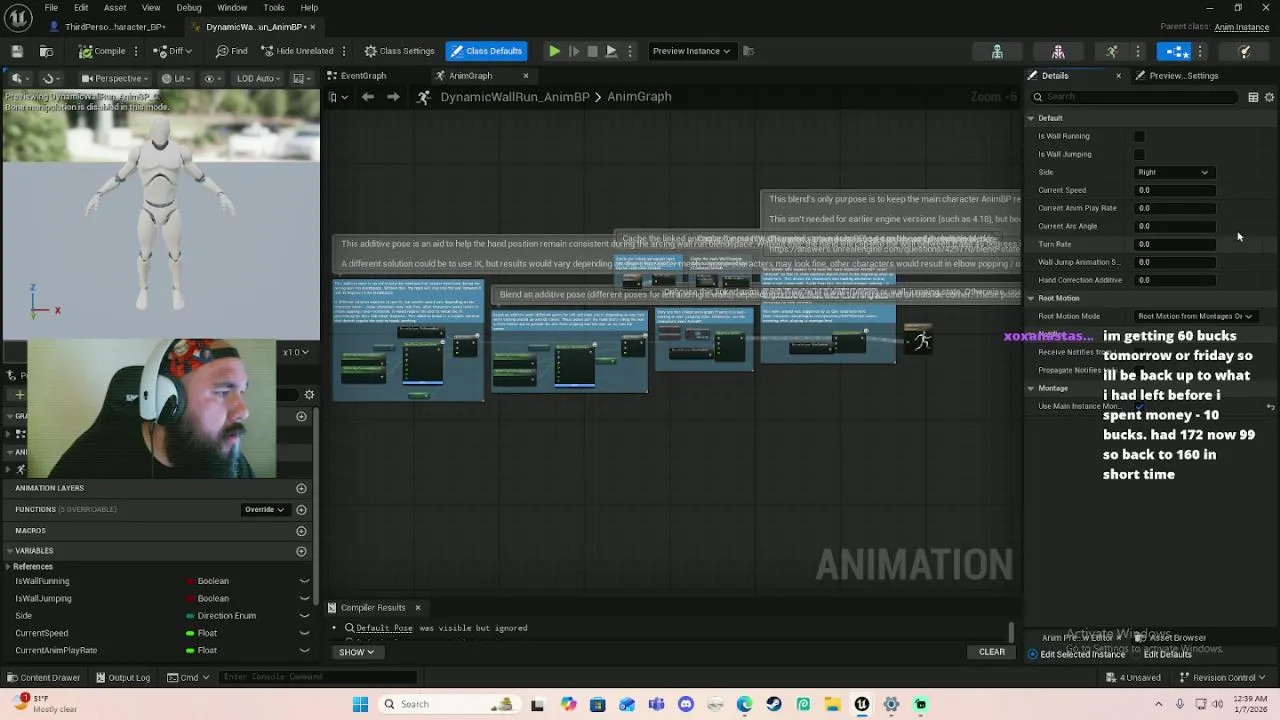Image resolution: width=1280 pixels, height=720 pixels.
Task: Open Animation editor mode icon
Action: (1111, 51)
